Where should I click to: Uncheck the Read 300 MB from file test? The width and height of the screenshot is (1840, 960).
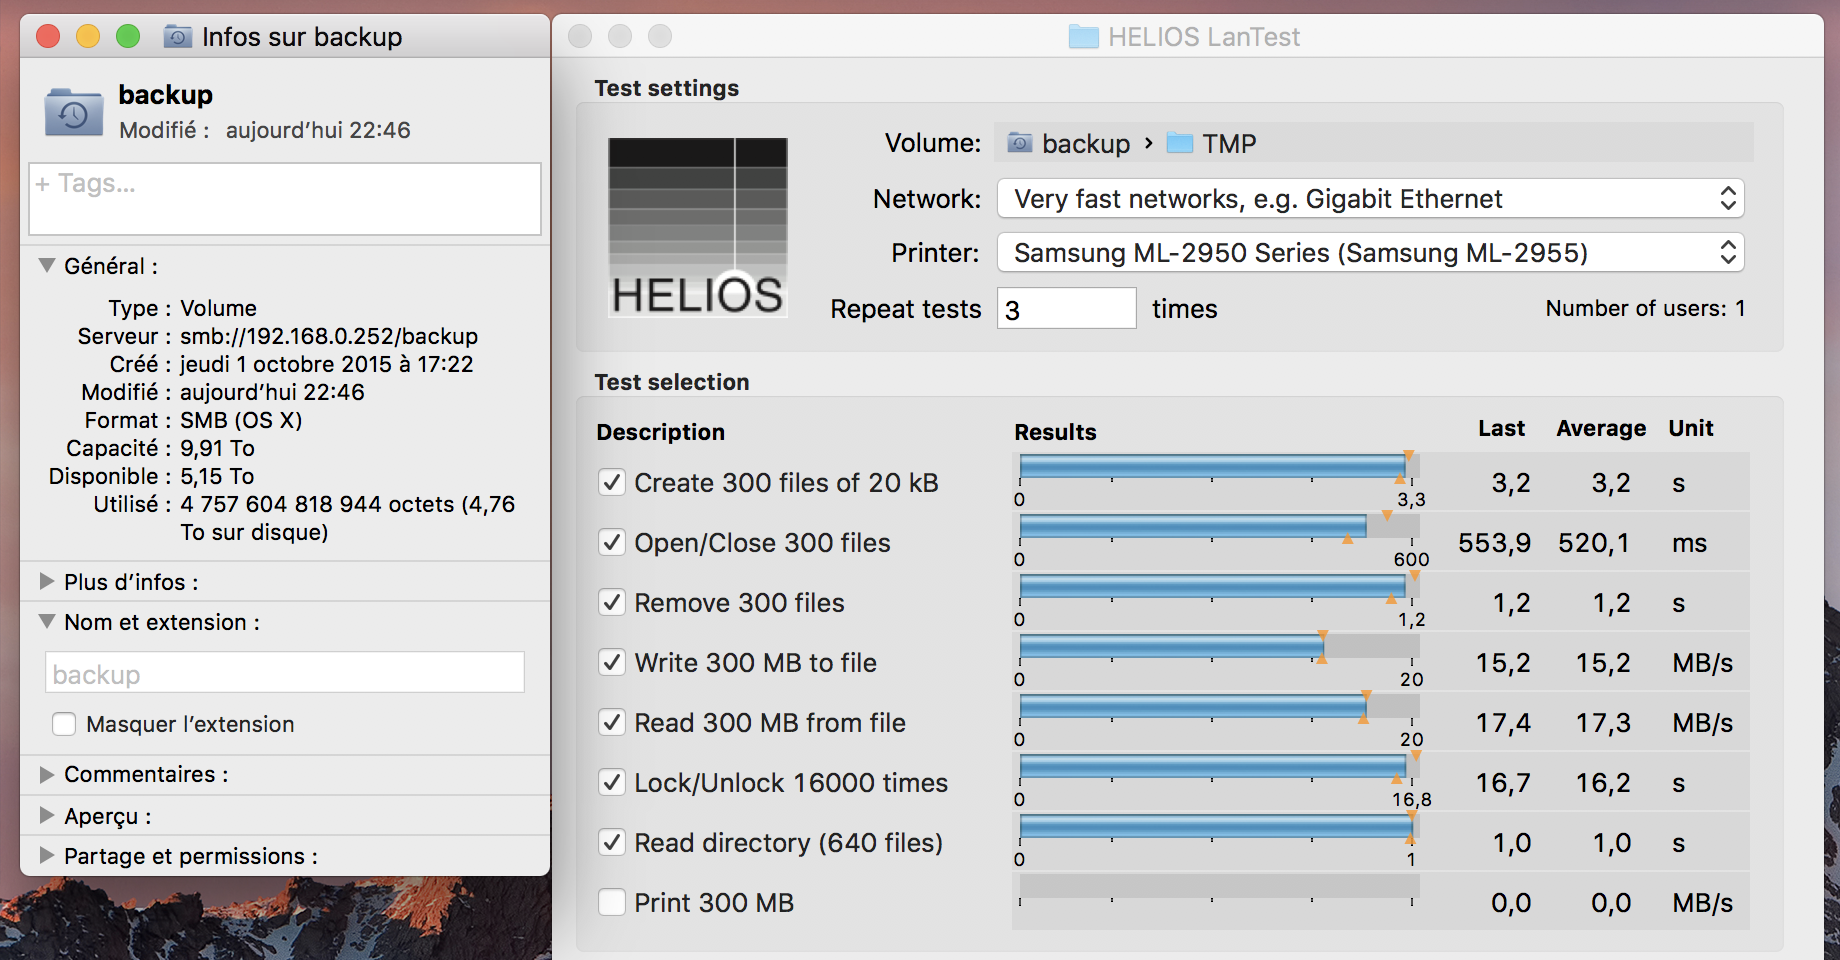pos(612,722)
